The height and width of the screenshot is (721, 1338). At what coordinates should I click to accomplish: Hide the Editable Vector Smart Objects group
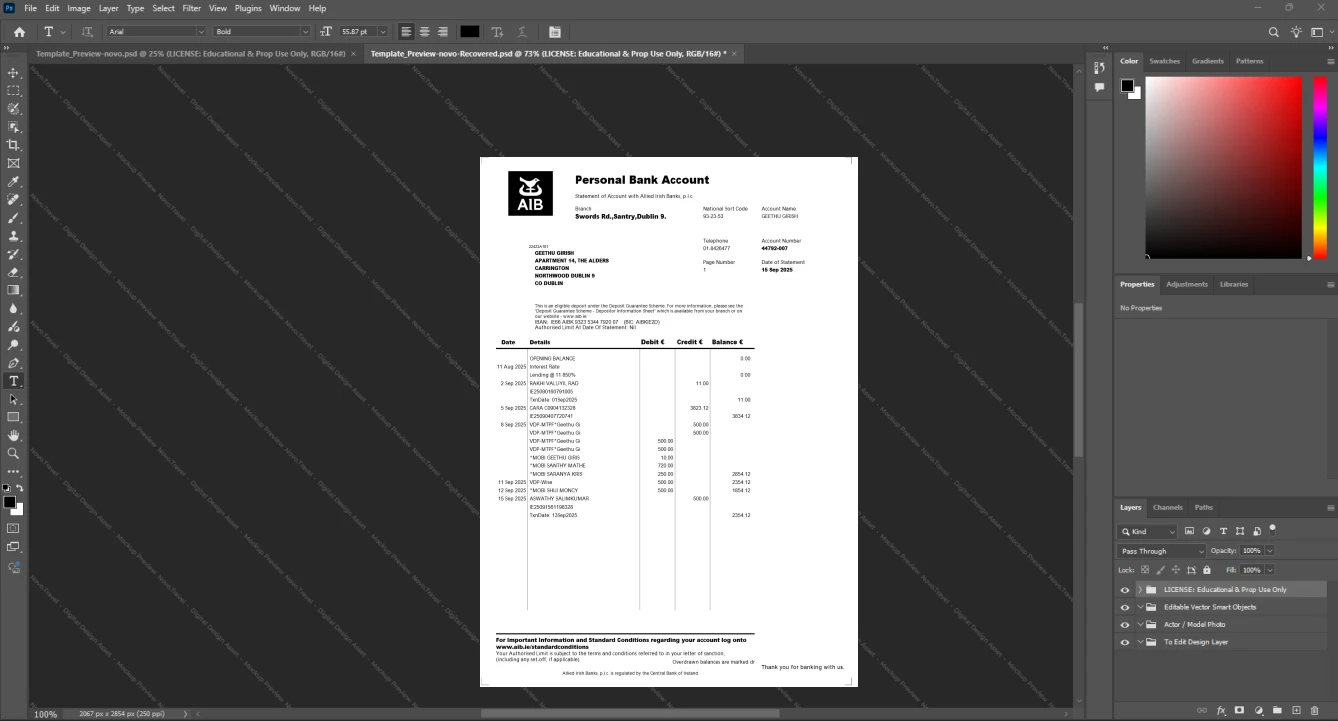click(1125, 607)
